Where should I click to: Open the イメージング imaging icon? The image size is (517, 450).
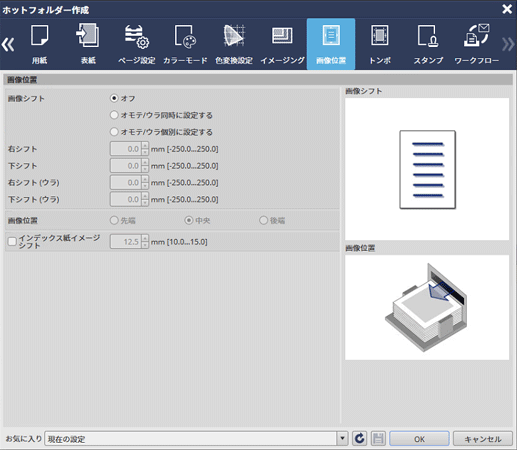tap(282, 44)
